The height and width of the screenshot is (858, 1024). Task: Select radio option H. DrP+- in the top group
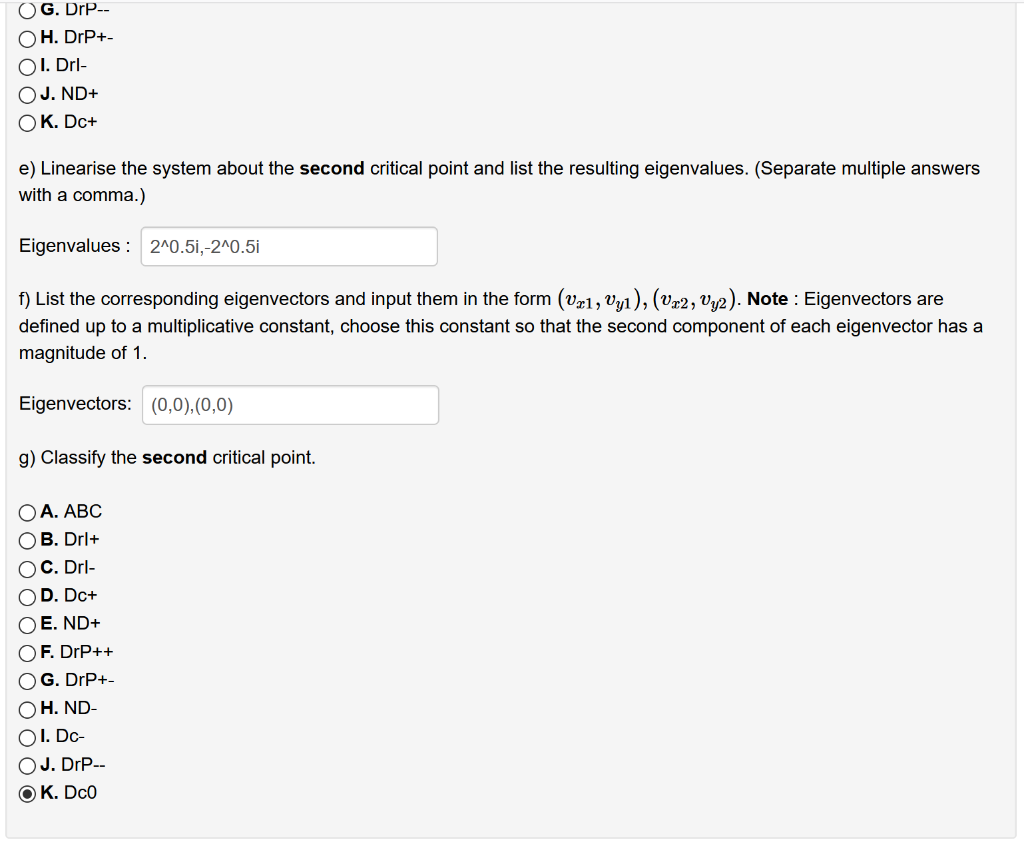[x=25, y=37]
